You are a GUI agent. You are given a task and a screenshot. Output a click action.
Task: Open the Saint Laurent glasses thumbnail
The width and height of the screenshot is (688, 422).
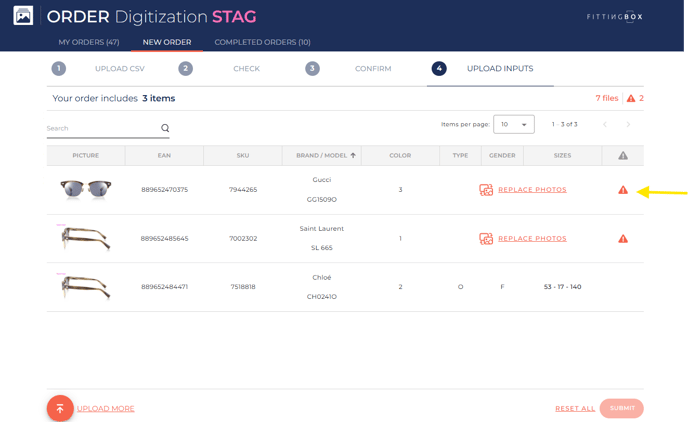pyautogui.click(x=85, y=238)
